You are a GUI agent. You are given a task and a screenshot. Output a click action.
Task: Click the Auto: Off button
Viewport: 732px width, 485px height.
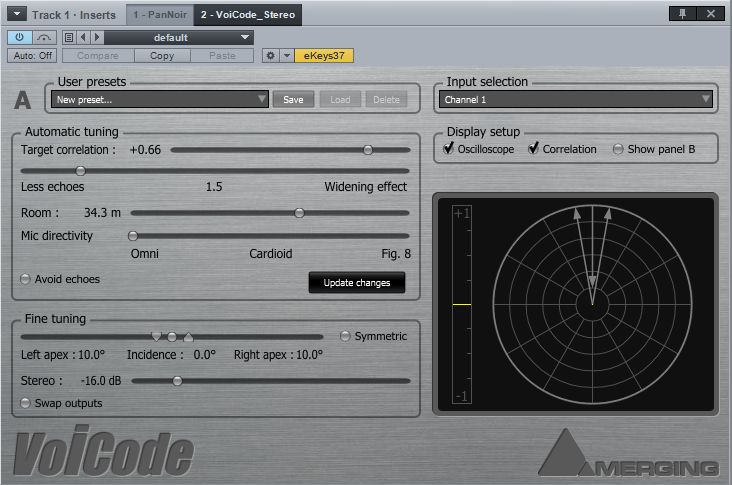[32, 56]
